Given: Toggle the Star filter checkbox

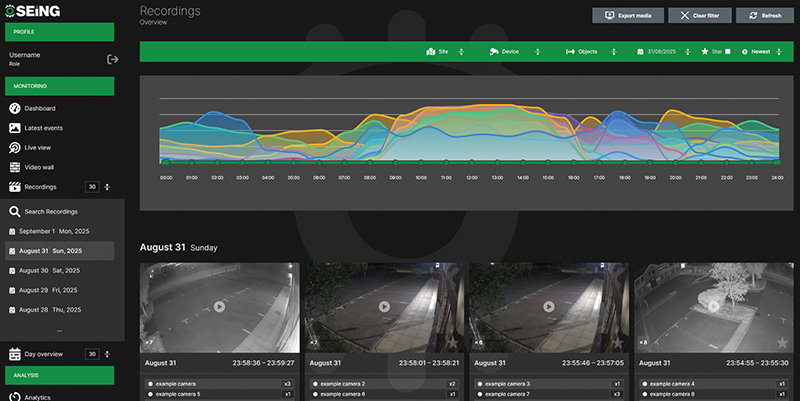Looking at the screenshot, I should click(728, 51).
